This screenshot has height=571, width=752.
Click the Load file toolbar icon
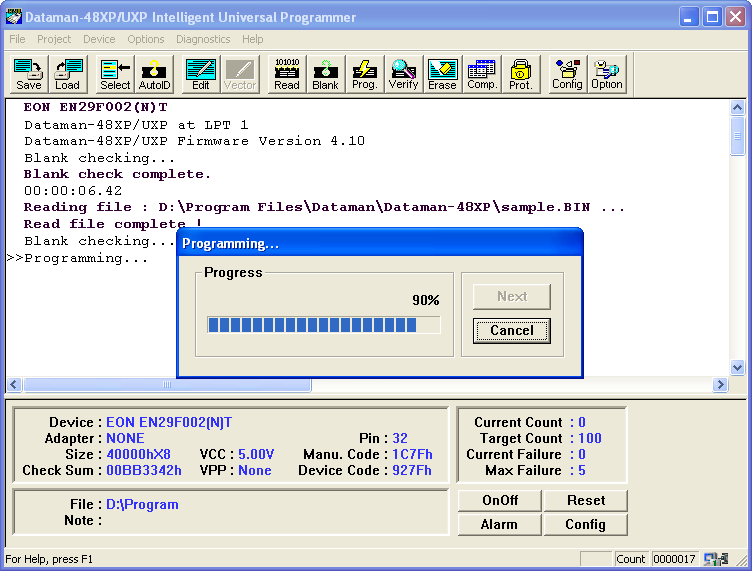tap(67, 75)
